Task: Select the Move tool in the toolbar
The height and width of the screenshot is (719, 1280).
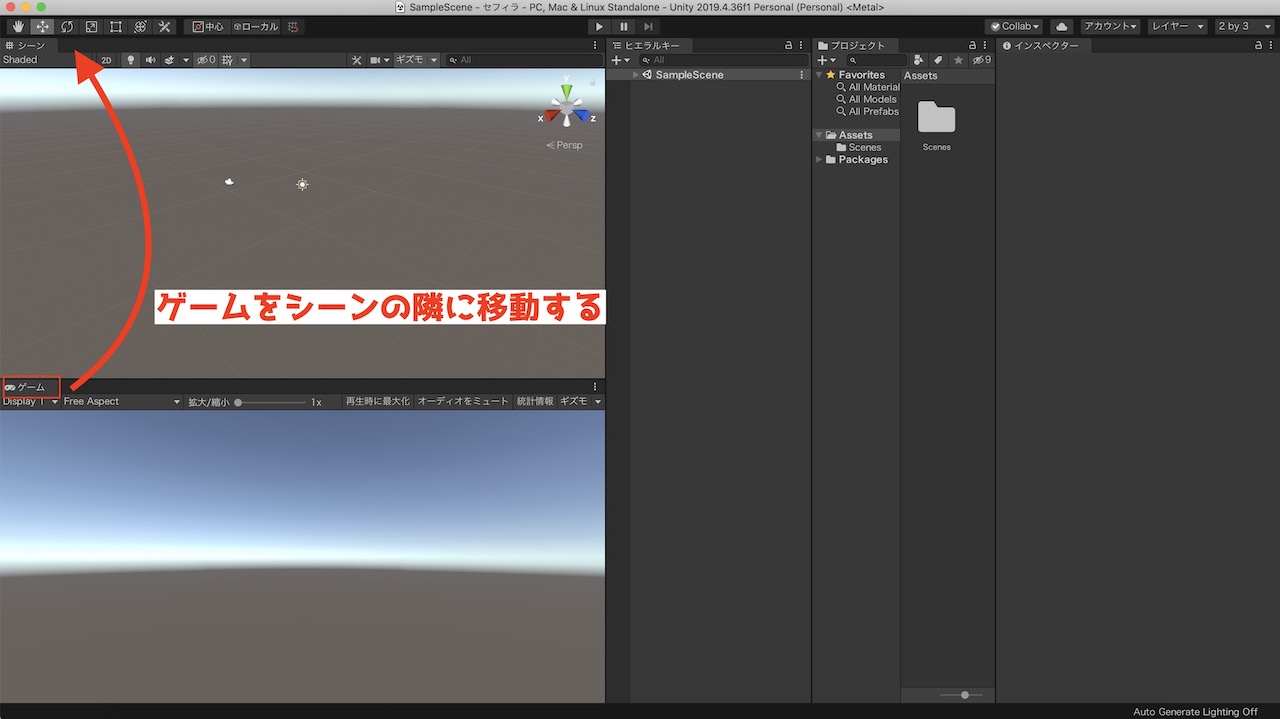Action: click(x=41, y=26)
